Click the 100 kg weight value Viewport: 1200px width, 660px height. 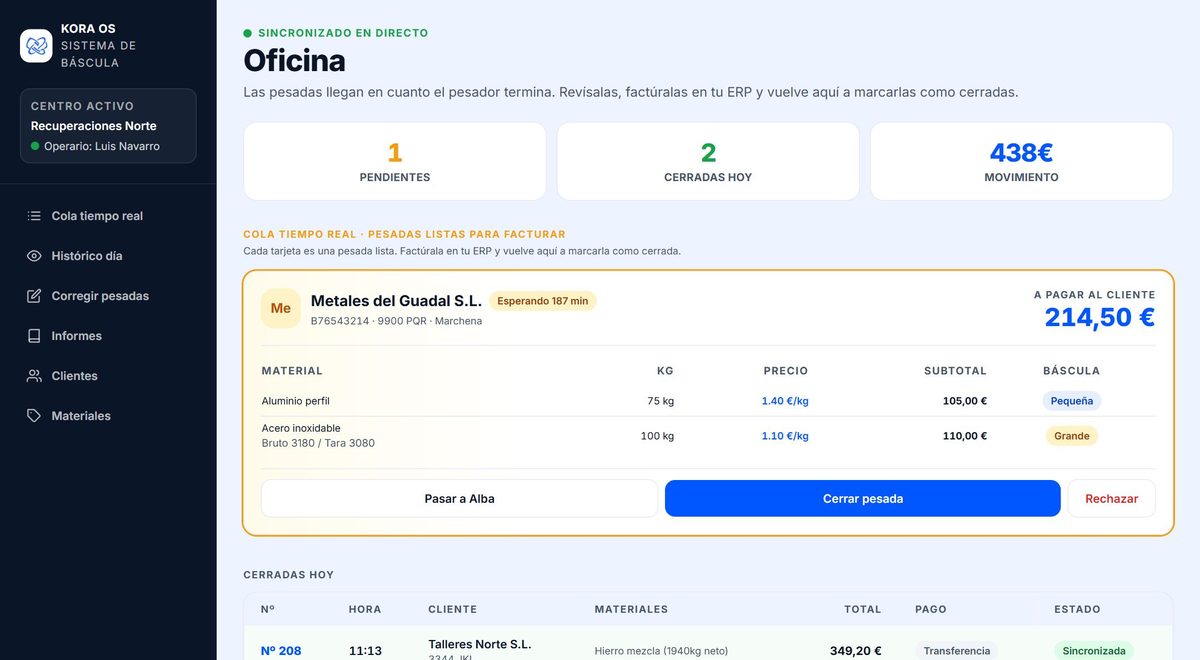(x=657, y=436)
